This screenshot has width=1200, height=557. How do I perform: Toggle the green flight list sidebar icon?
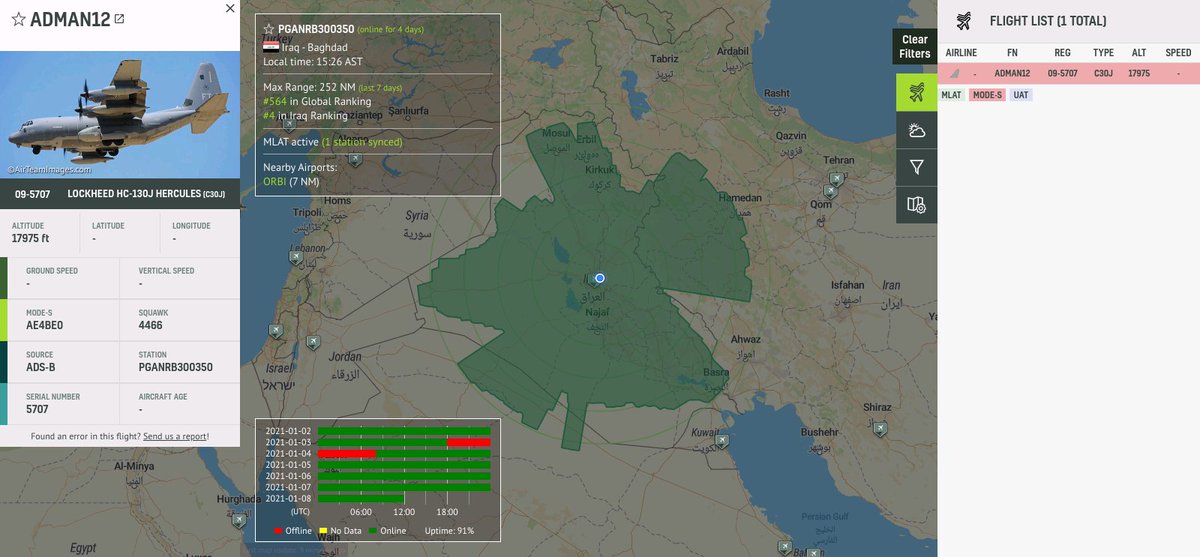tap(916, 93)
